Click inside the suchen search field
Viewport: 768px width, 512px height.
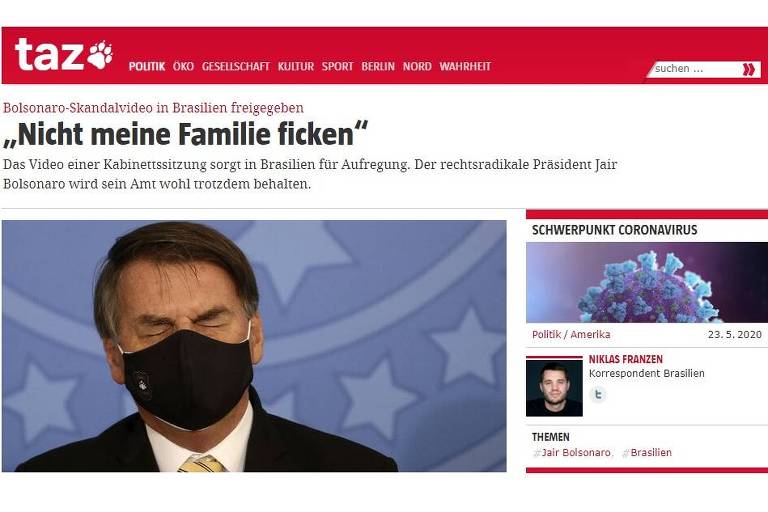pos(696,69)
